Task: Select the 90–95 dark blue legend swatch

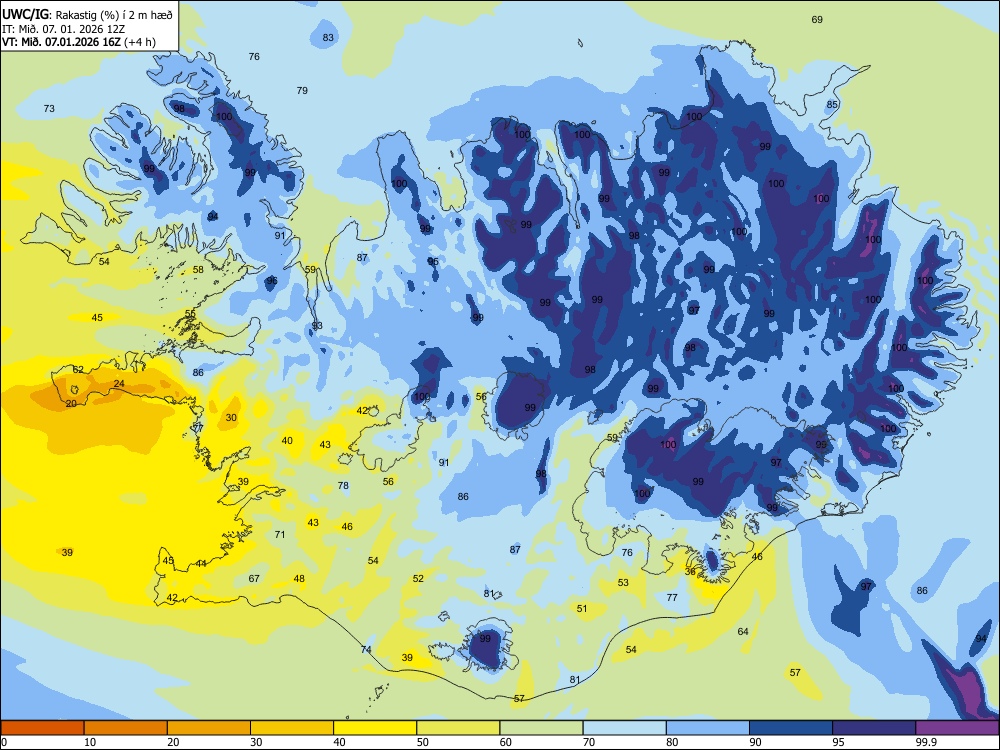Action: point(791,728)
